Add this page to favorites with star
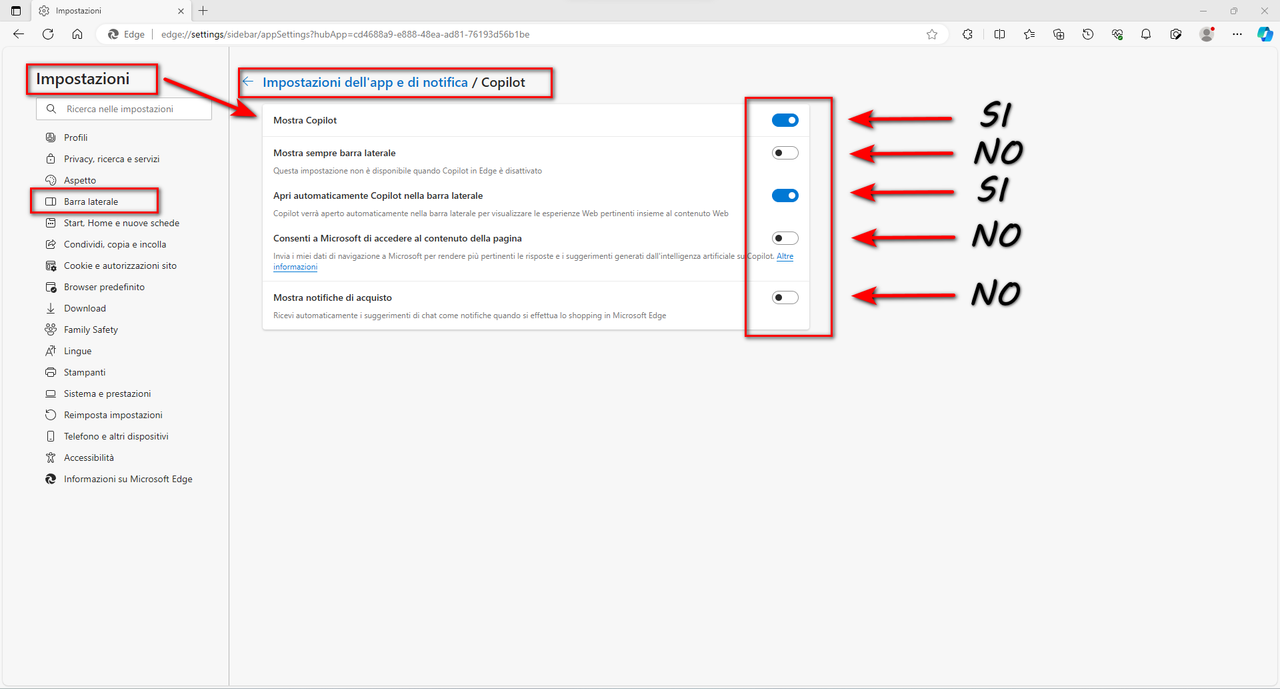 [932, 34]
